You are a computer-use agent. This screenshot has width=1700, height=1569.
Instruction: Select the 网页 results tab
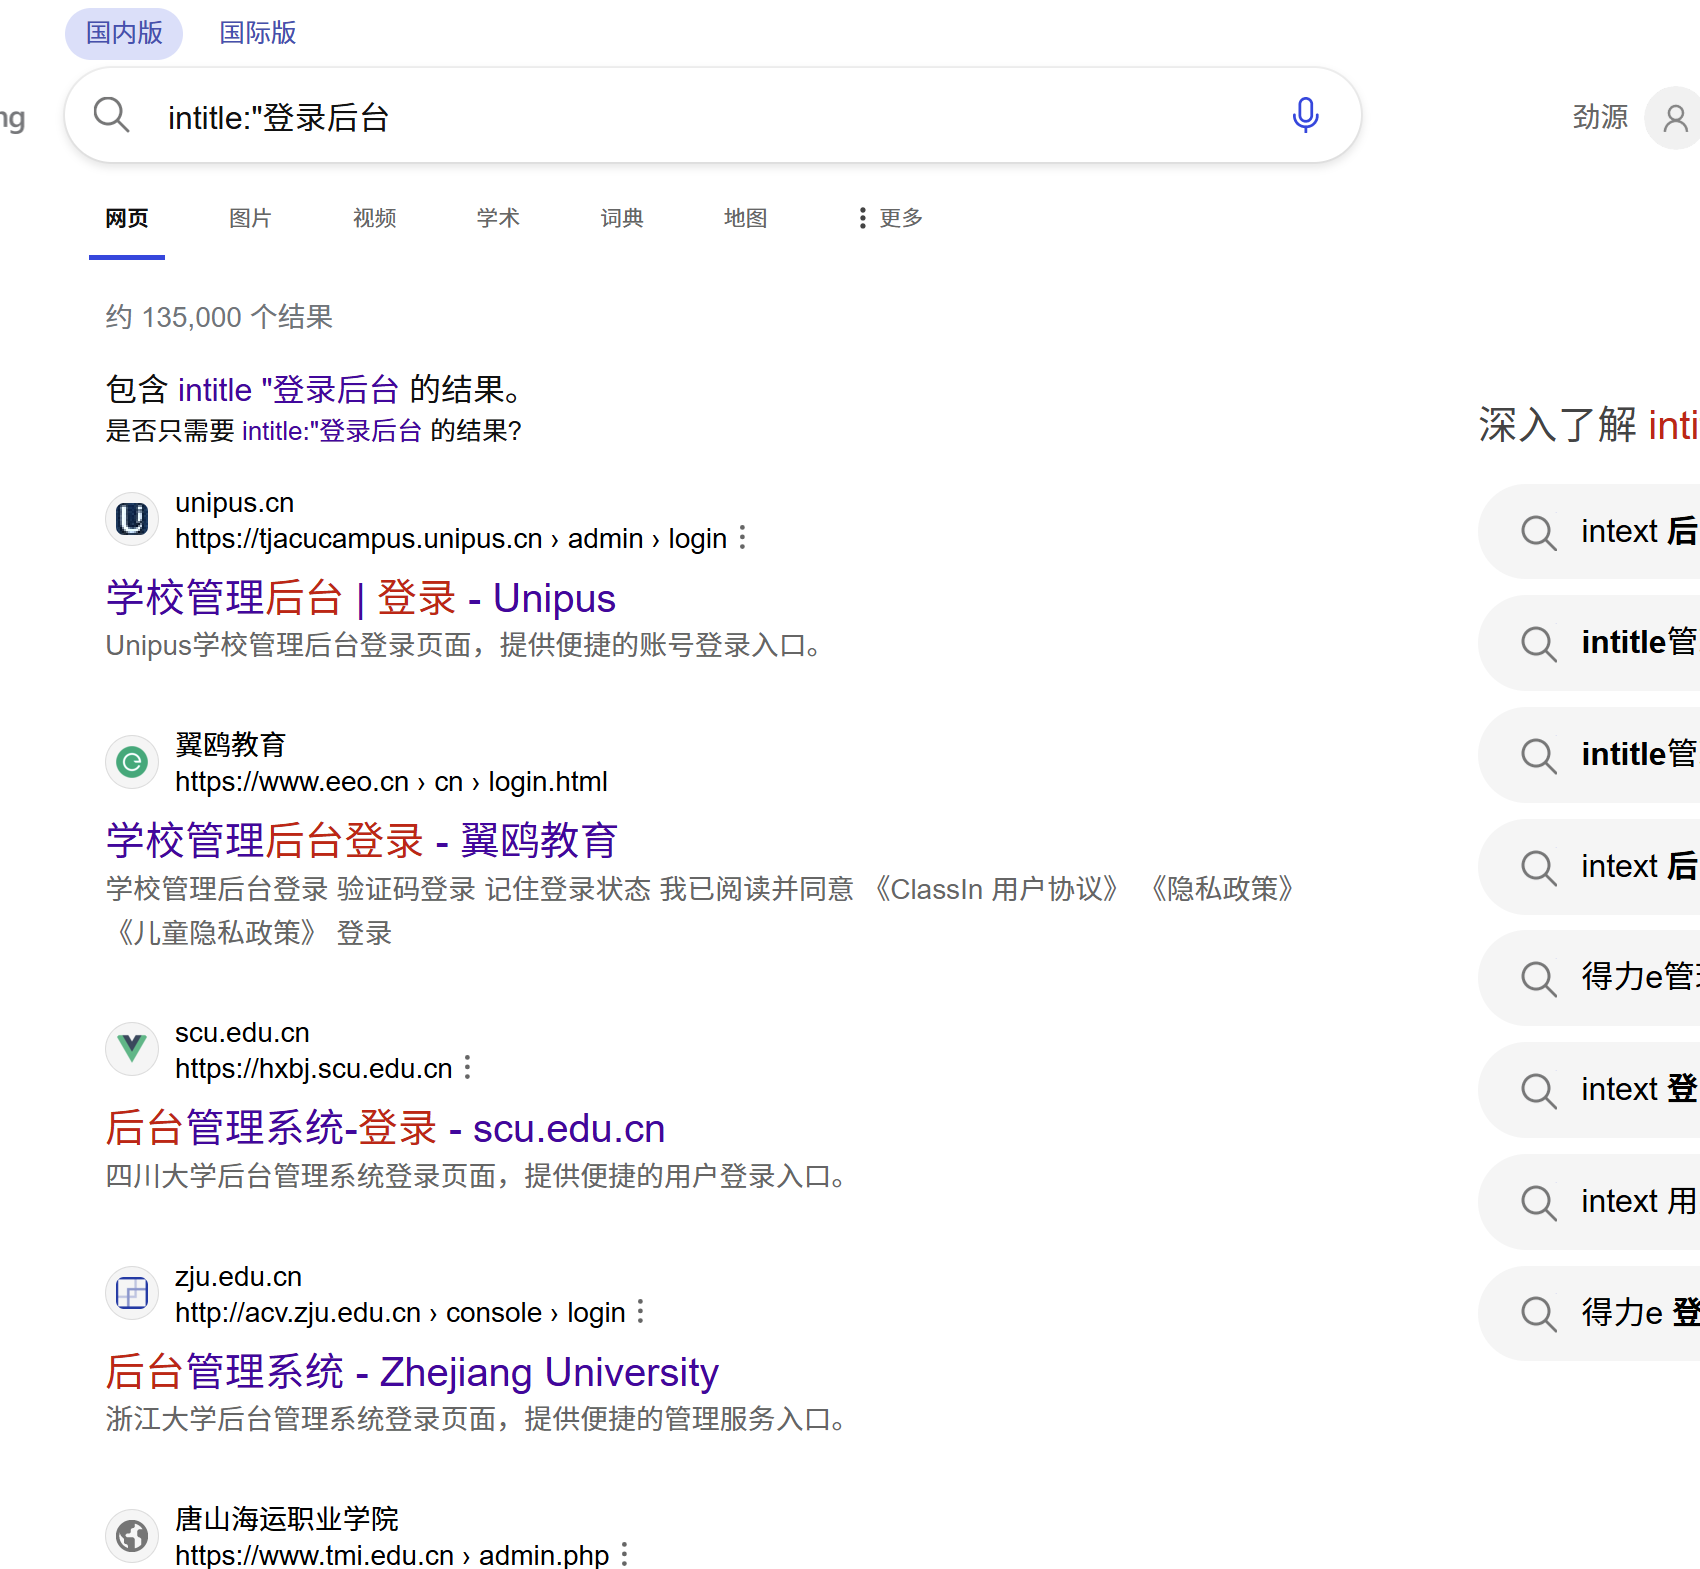(x=127, y=218)
